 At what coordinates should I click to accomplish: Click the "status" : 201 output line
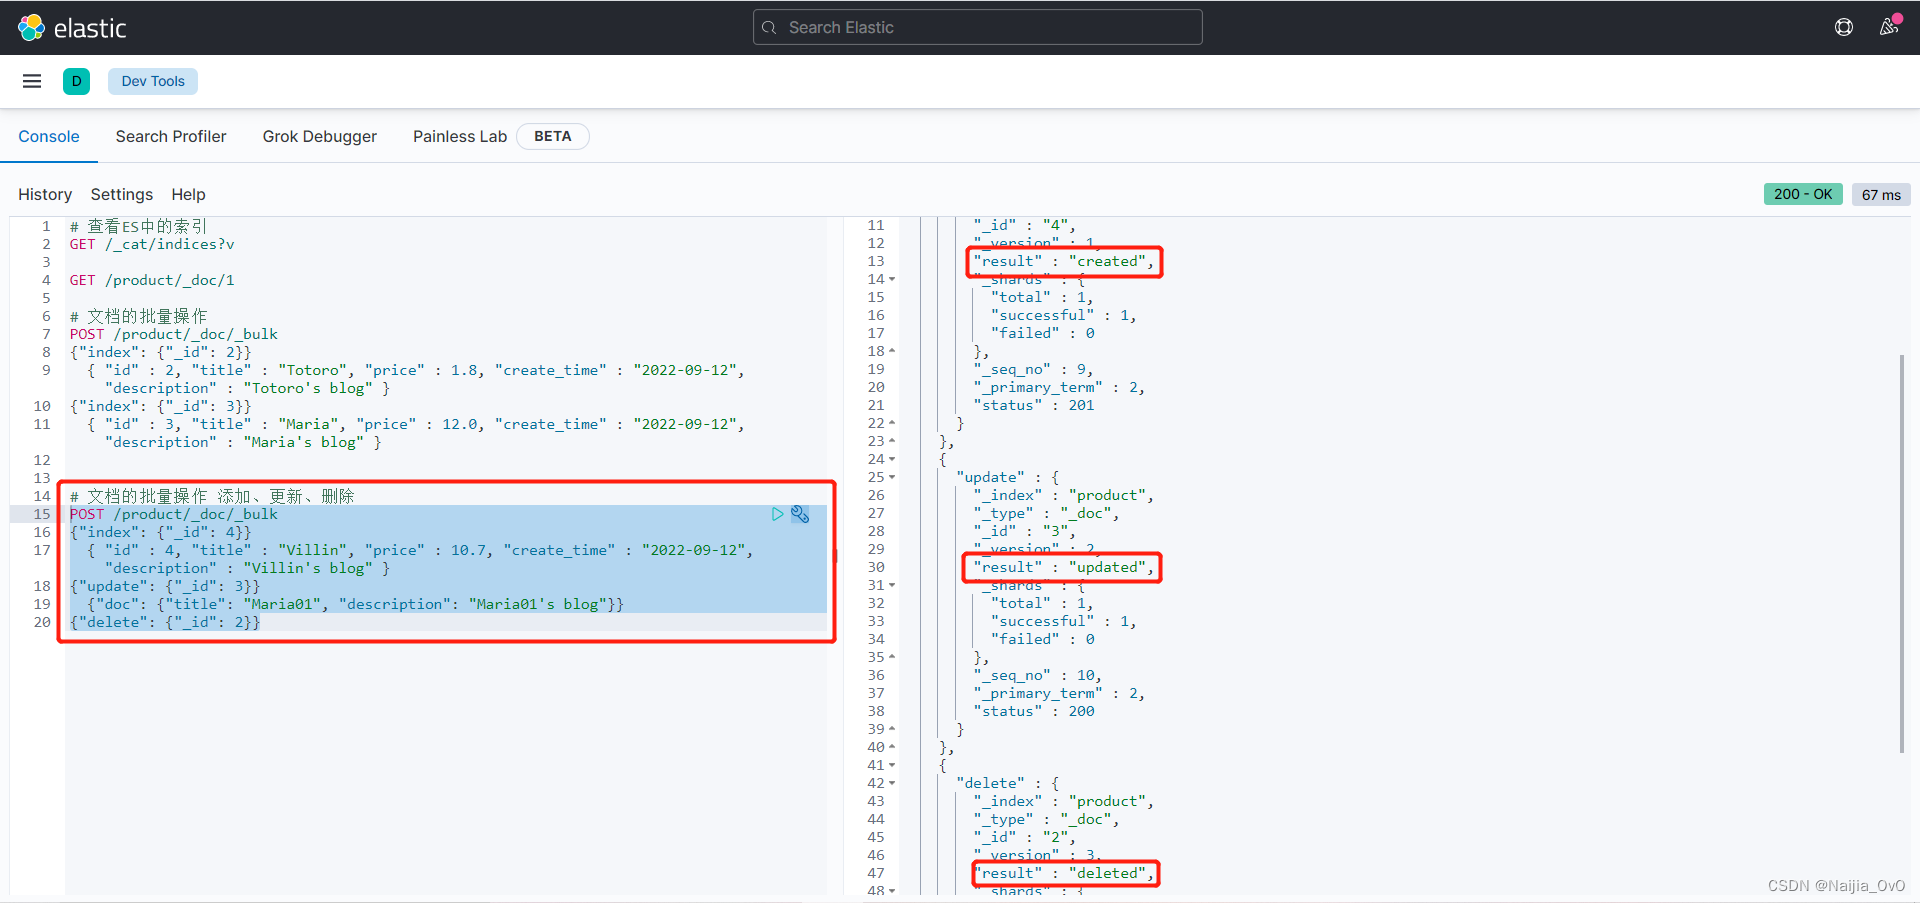[x=1034, y=406]
